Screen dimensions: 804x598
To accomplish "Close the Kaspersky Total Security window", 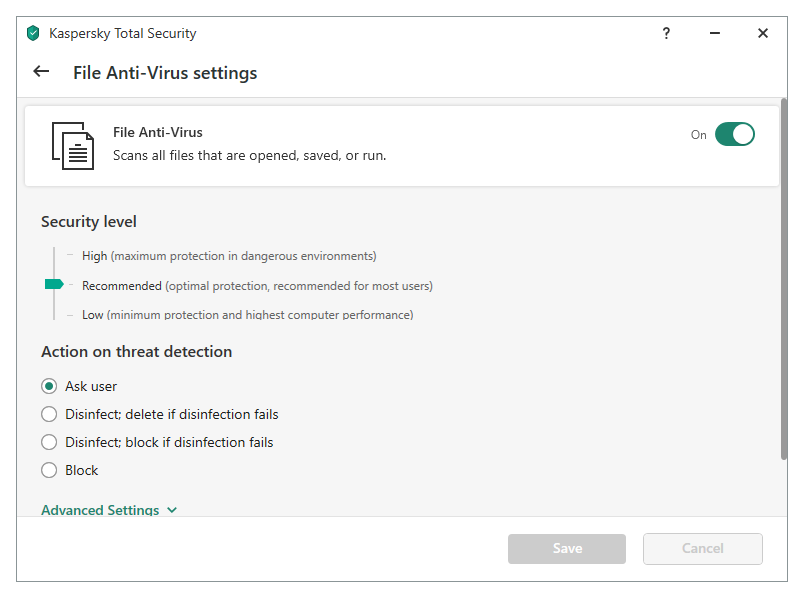I will coord(763,33).
